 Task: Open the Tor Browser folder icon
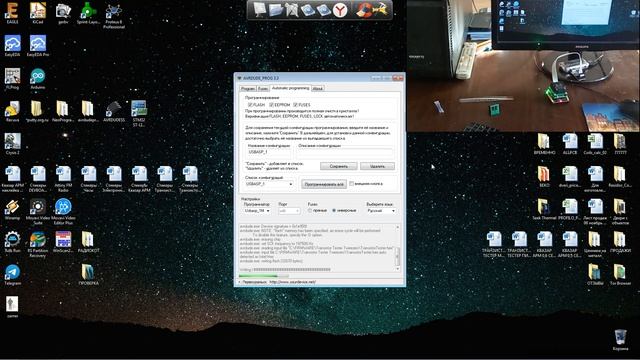[620, 274]
